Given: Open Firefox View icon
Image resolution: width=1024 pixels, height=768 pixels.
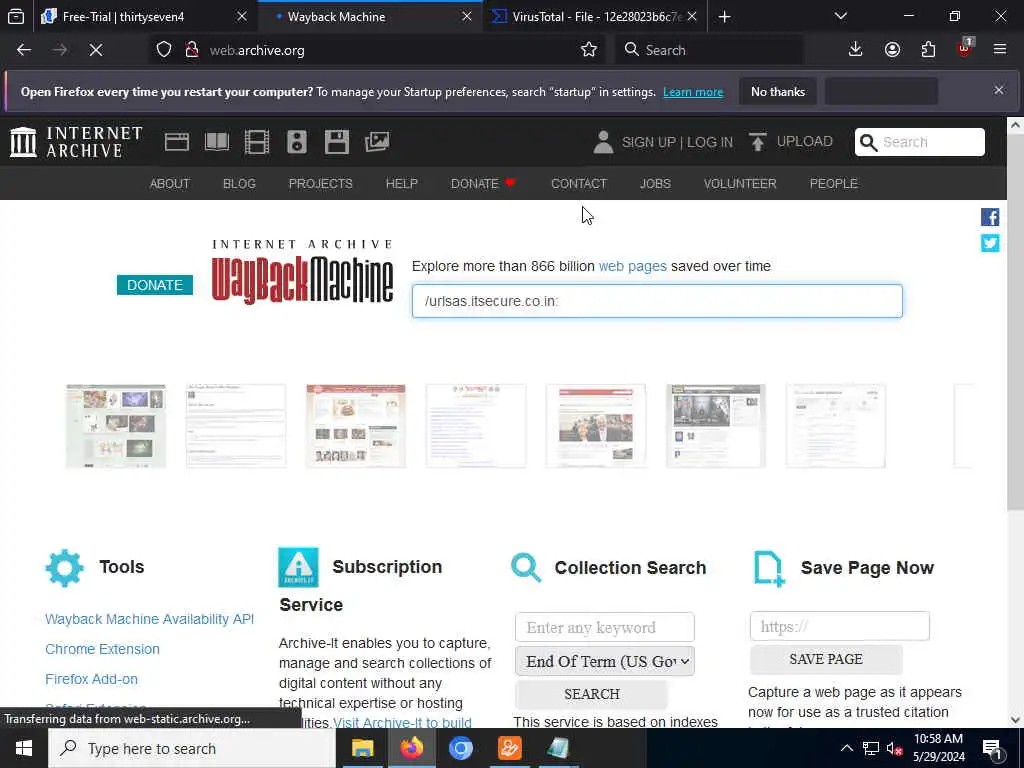Looking at the screenshot, I should (x=16, y=16).
